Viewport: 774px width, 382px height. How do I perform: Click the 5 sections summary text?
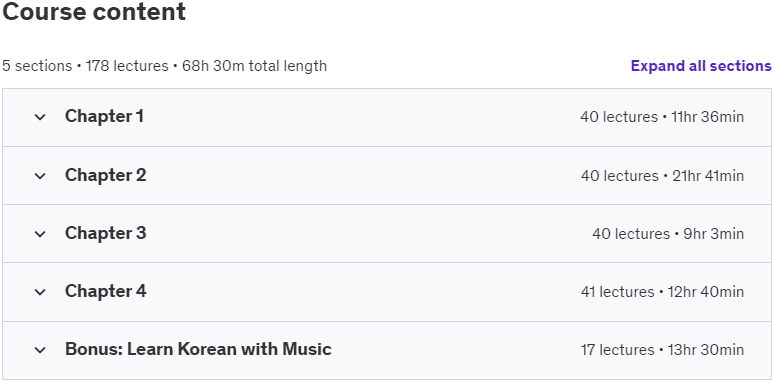[37, 66]
